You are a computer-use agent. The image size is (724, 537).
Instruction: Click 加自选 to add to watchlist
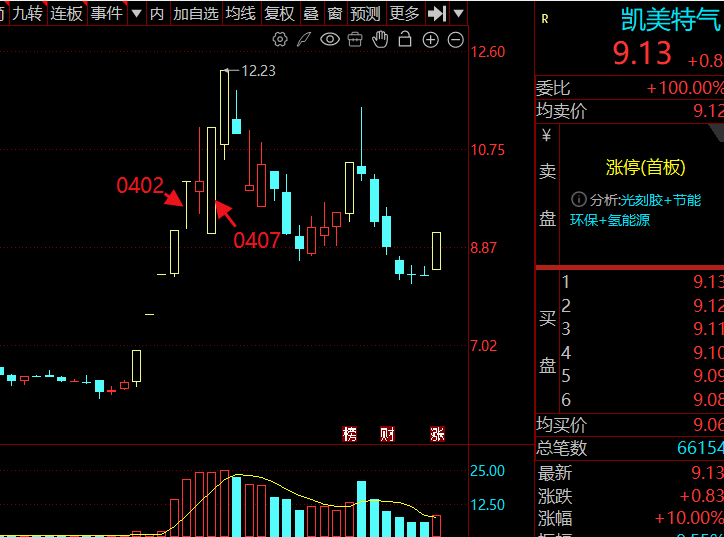pyautogui.click(x=196, y=13)
